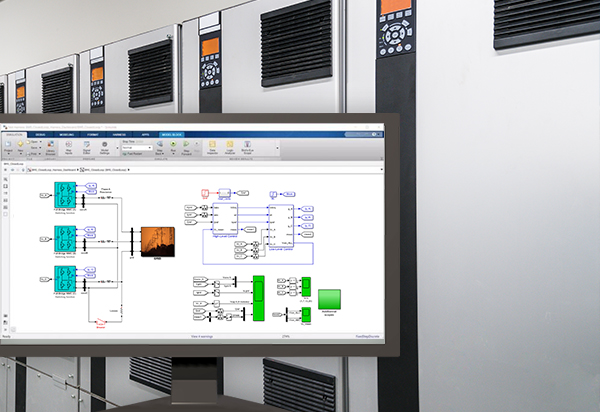Image resolution: width=600 pixels, height=412 pixels.
Task: Select the large green Additional scopes block
Action: 329,299
